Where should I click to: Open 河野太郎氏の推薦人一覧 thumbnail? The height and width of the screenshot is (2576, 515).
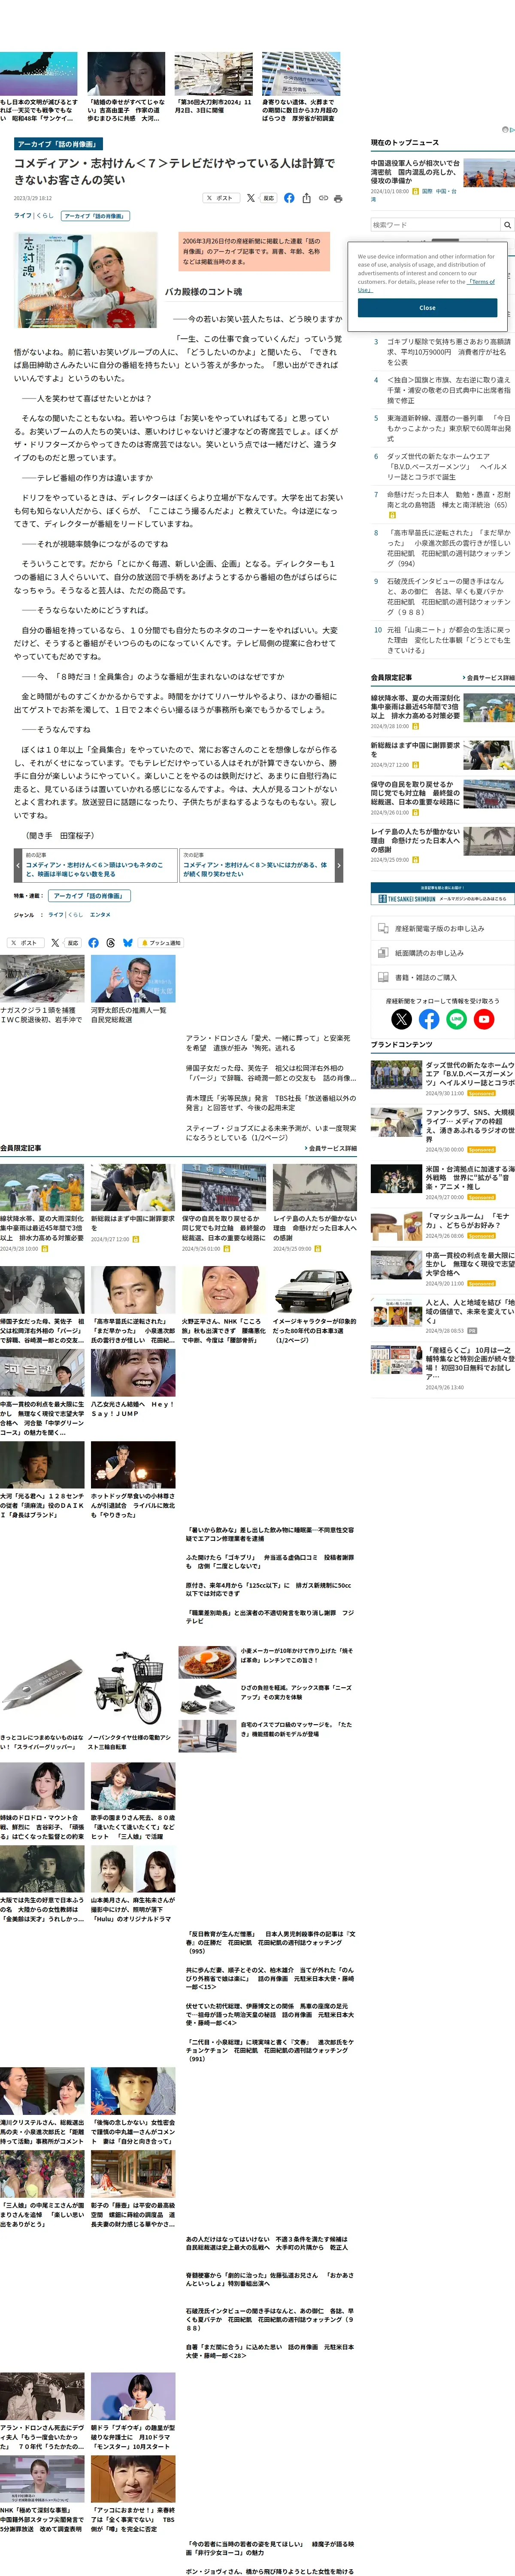point(133,978)
